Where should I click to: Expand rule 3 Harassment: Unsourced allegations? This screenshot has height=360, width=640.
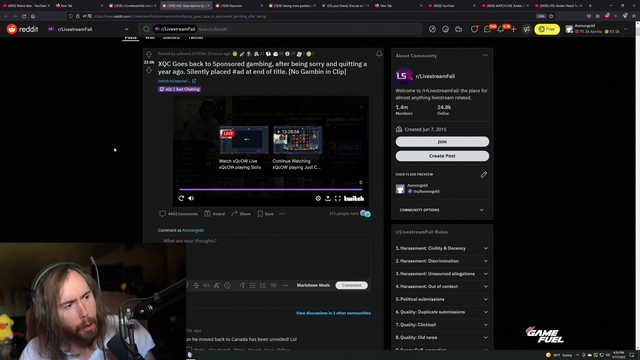point(442,273)
